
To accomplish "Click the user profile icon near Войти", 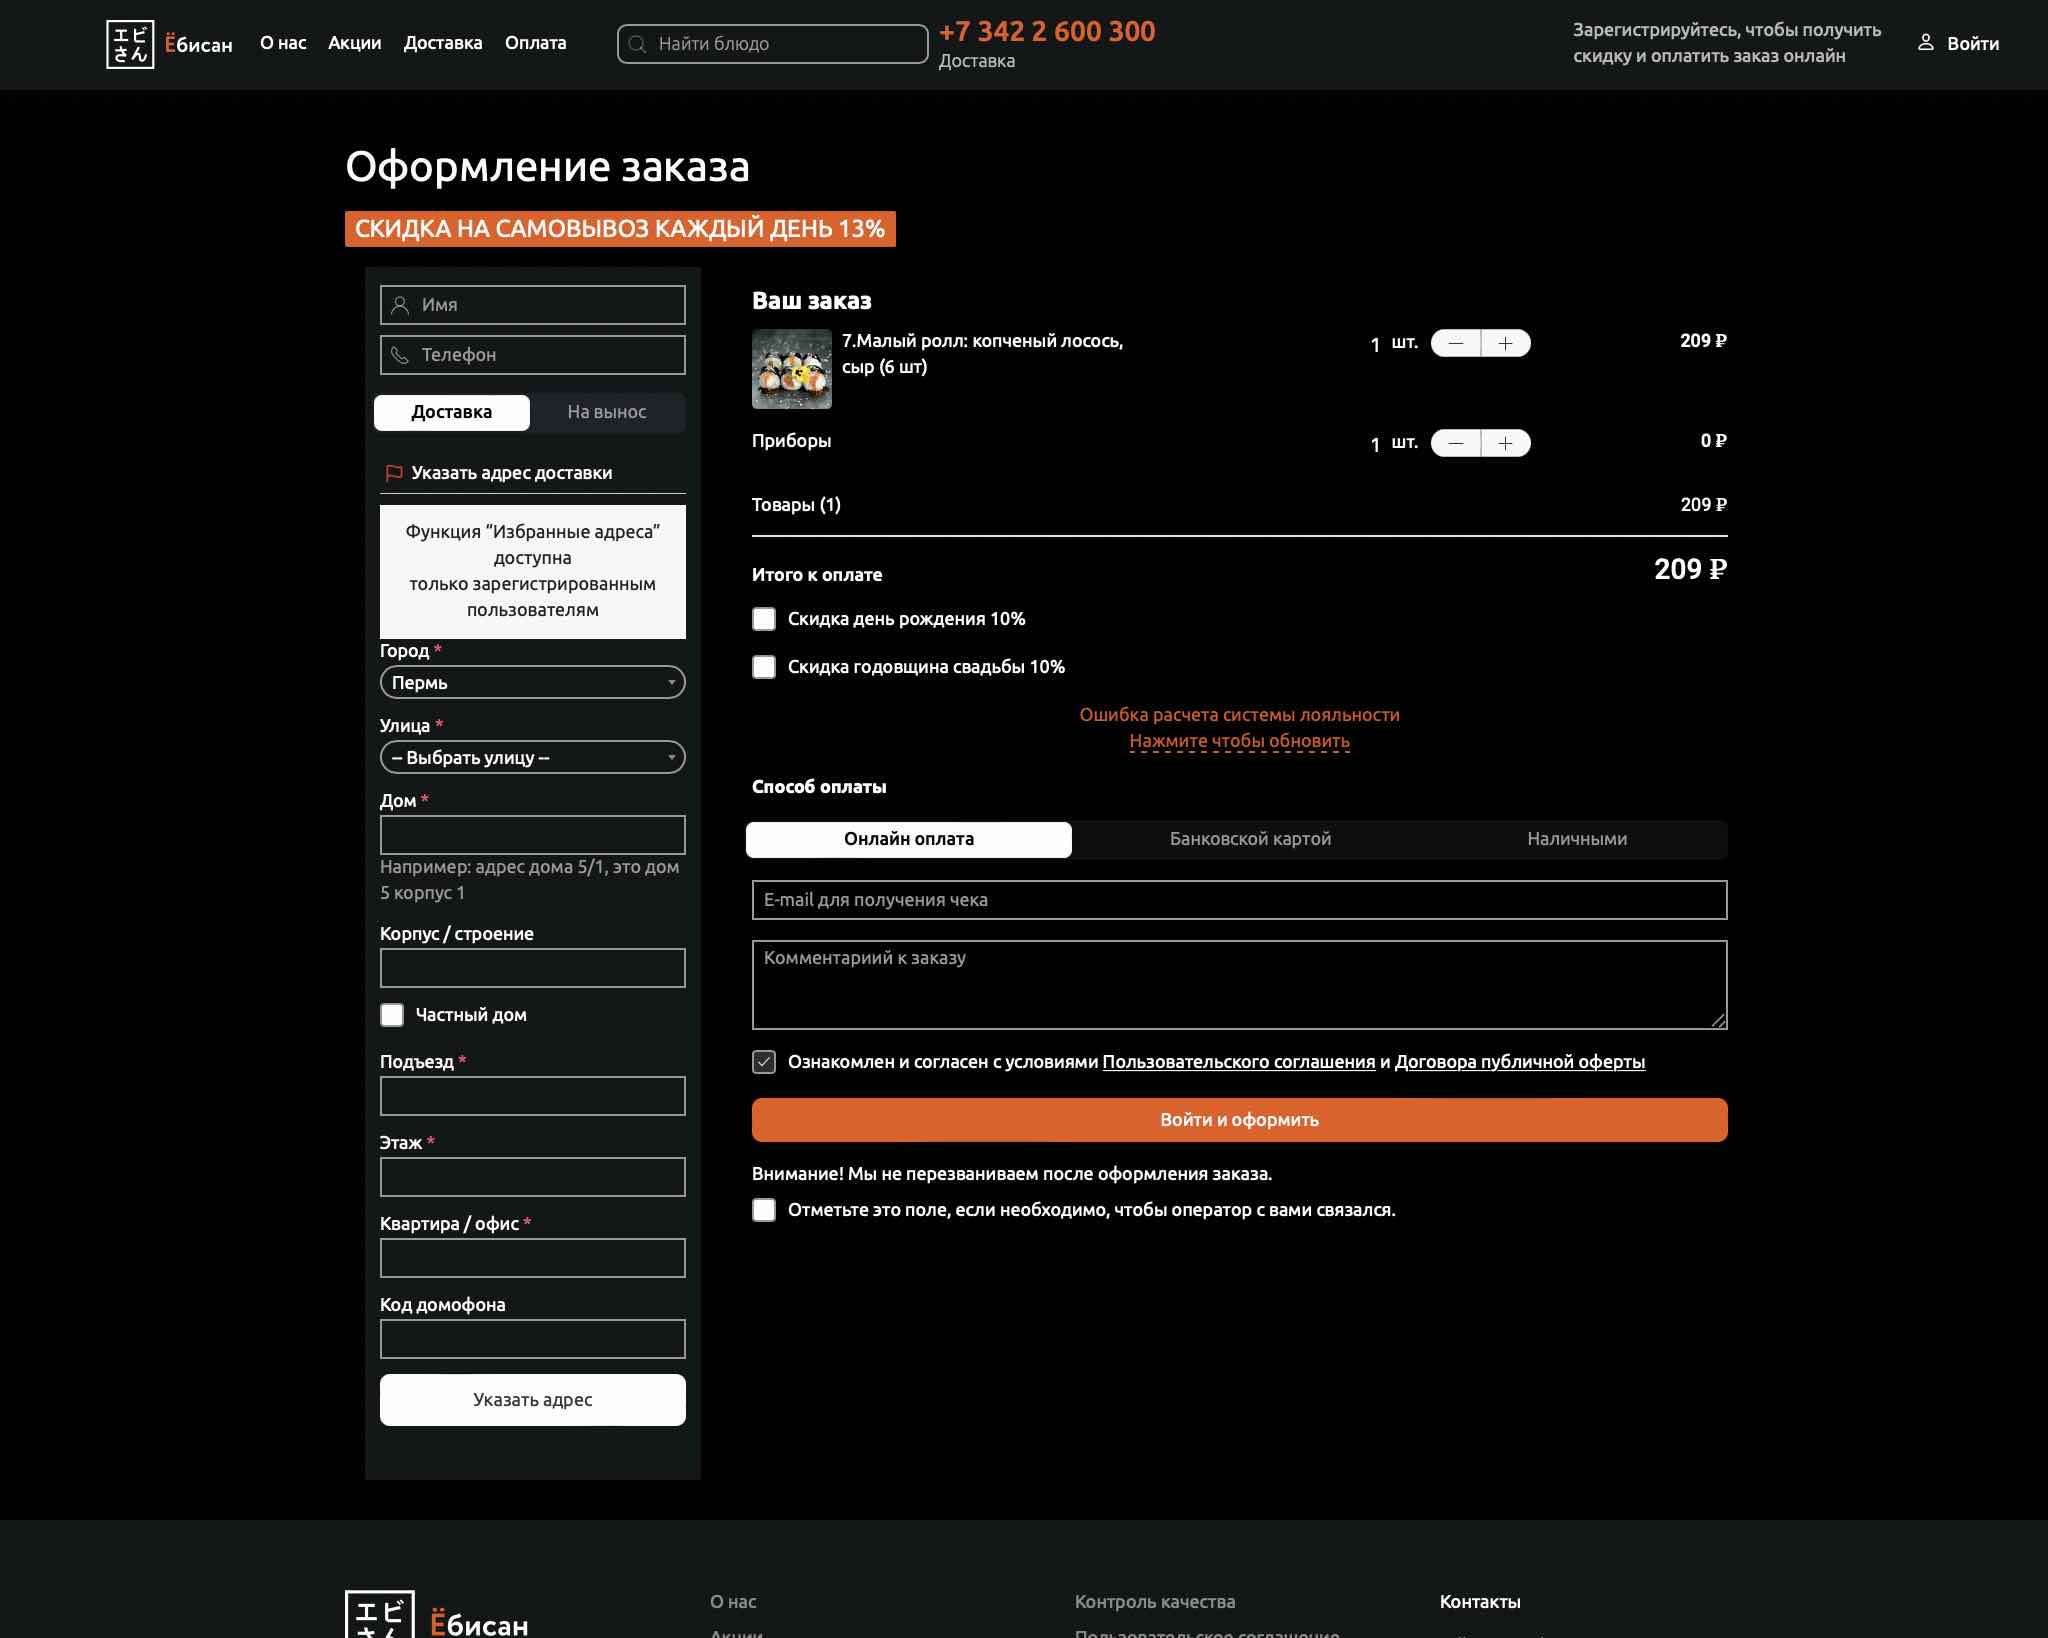I will [x=1925, y=43].
